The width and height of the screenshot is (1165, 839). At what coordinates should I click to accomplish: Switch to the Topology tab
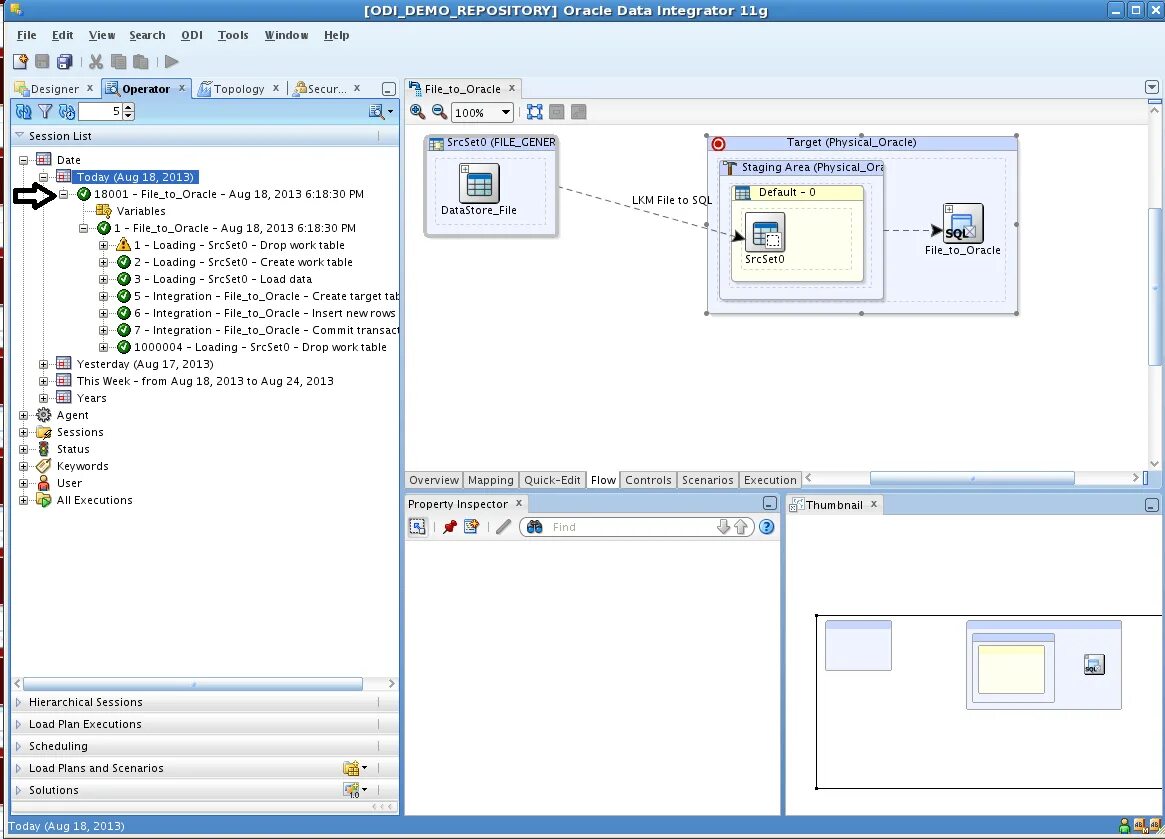point(238,88)
